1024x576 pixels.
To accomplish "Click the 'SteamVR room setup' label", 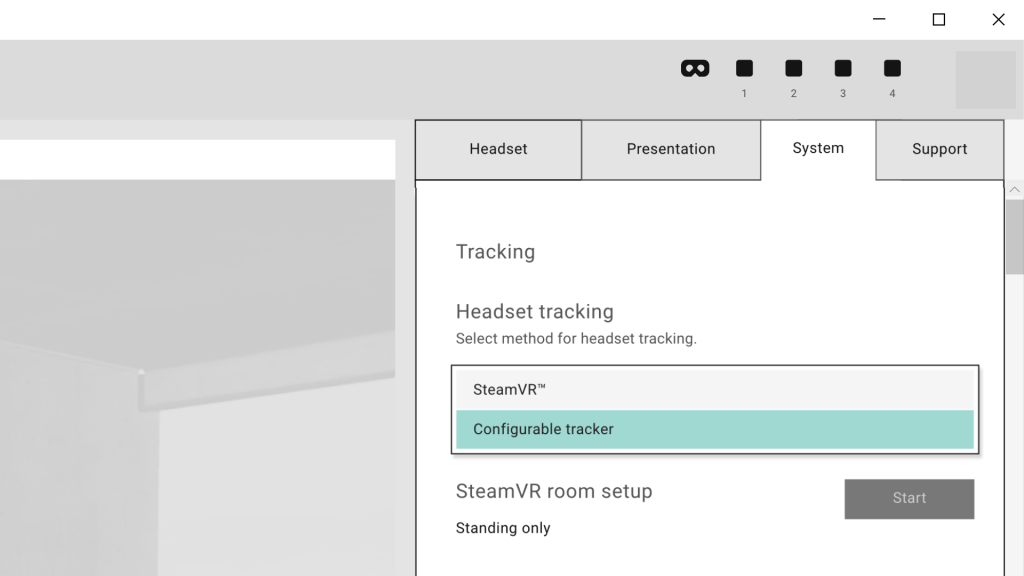I will point(554,491).
